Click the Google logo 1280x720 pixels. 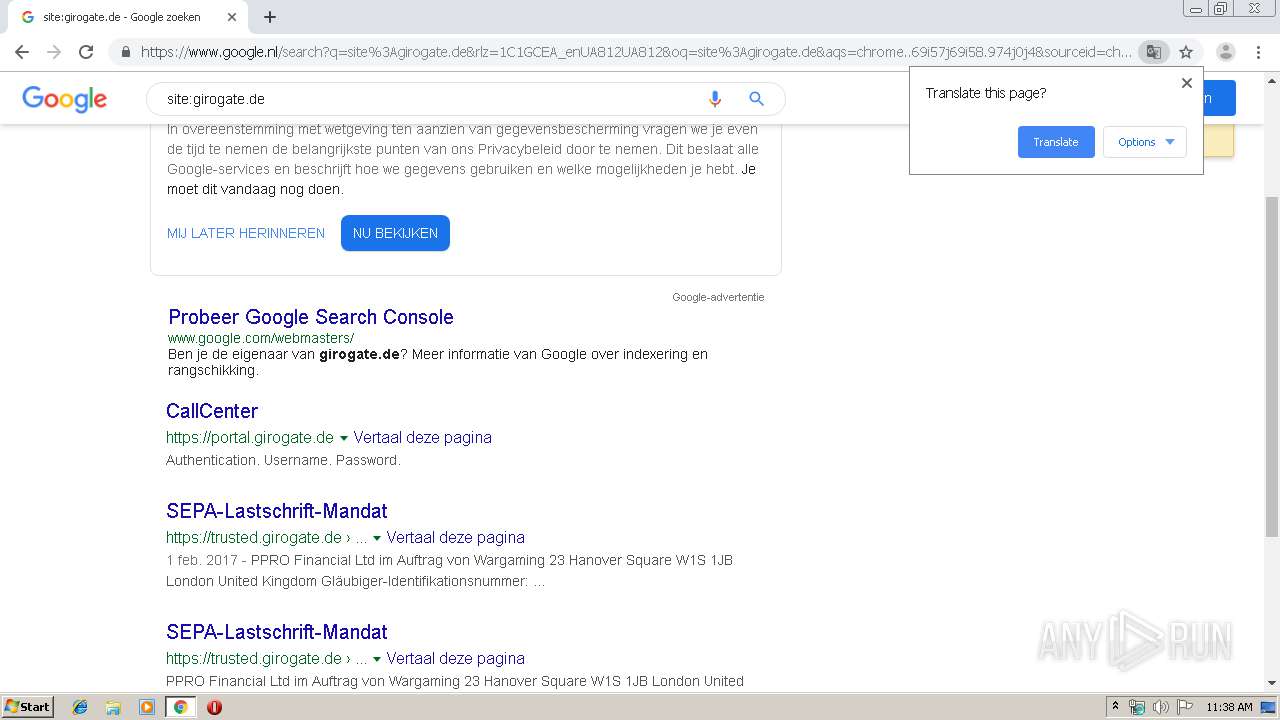[64, 99]
